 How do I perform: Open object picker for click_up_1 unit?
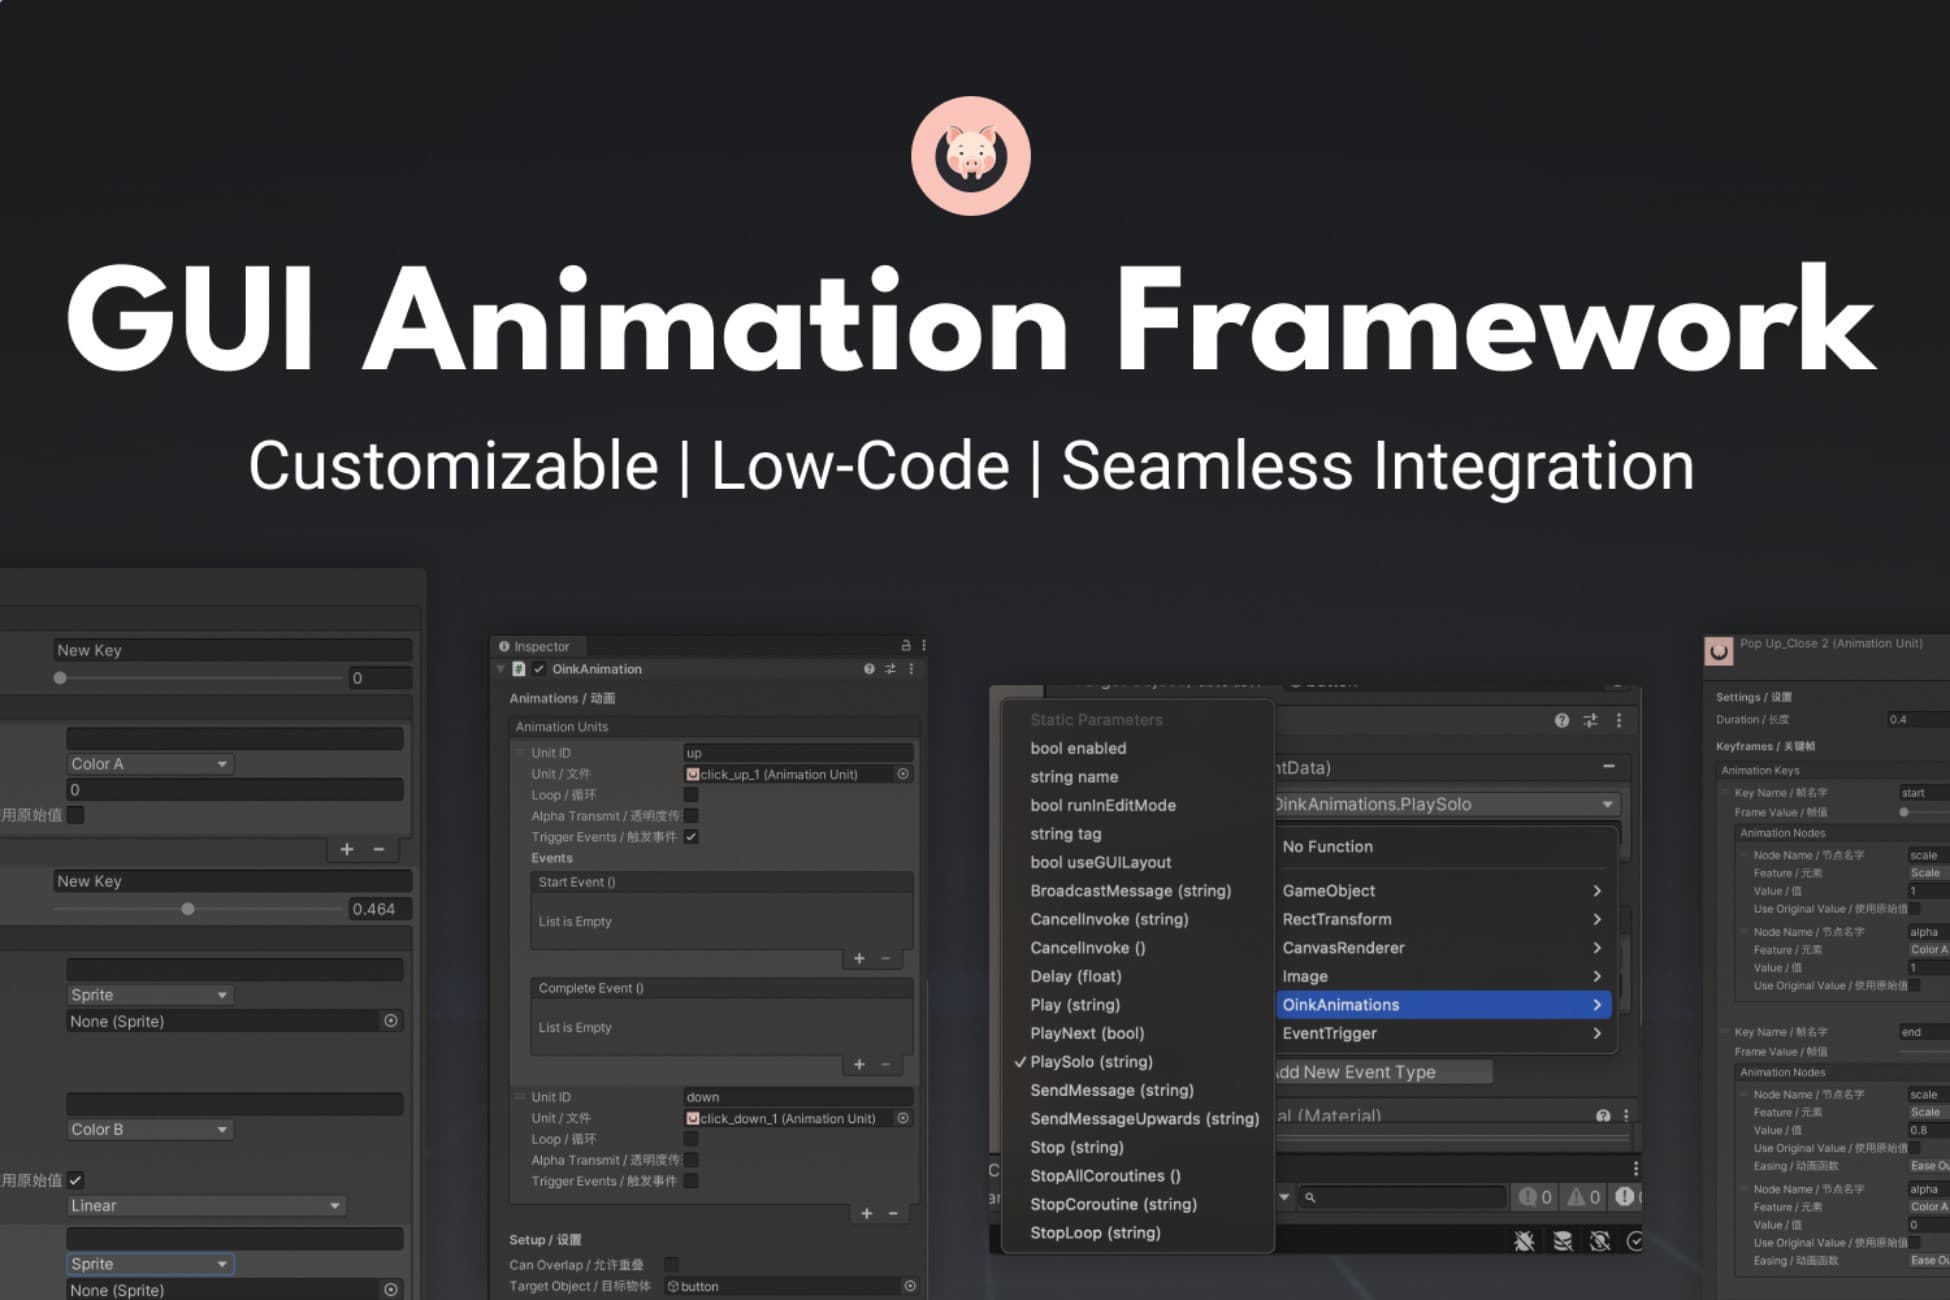pyautogui.click(x=903, y=774)
